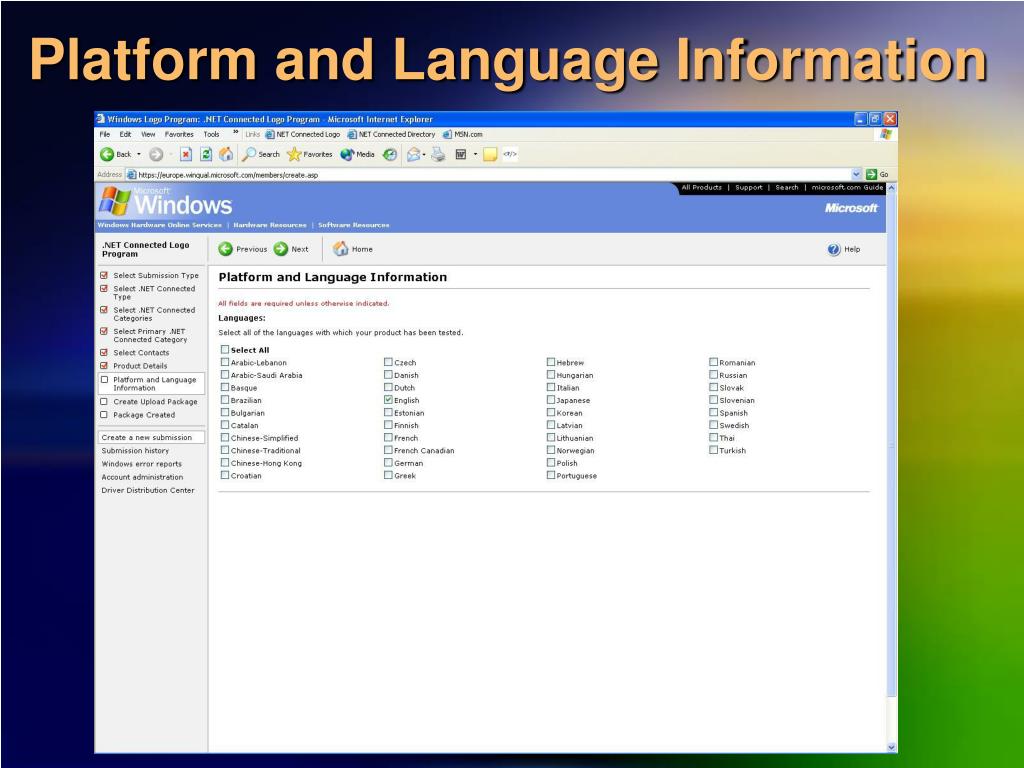
Task: Click the scrollbar down arrow
Action: click(891, 747)
